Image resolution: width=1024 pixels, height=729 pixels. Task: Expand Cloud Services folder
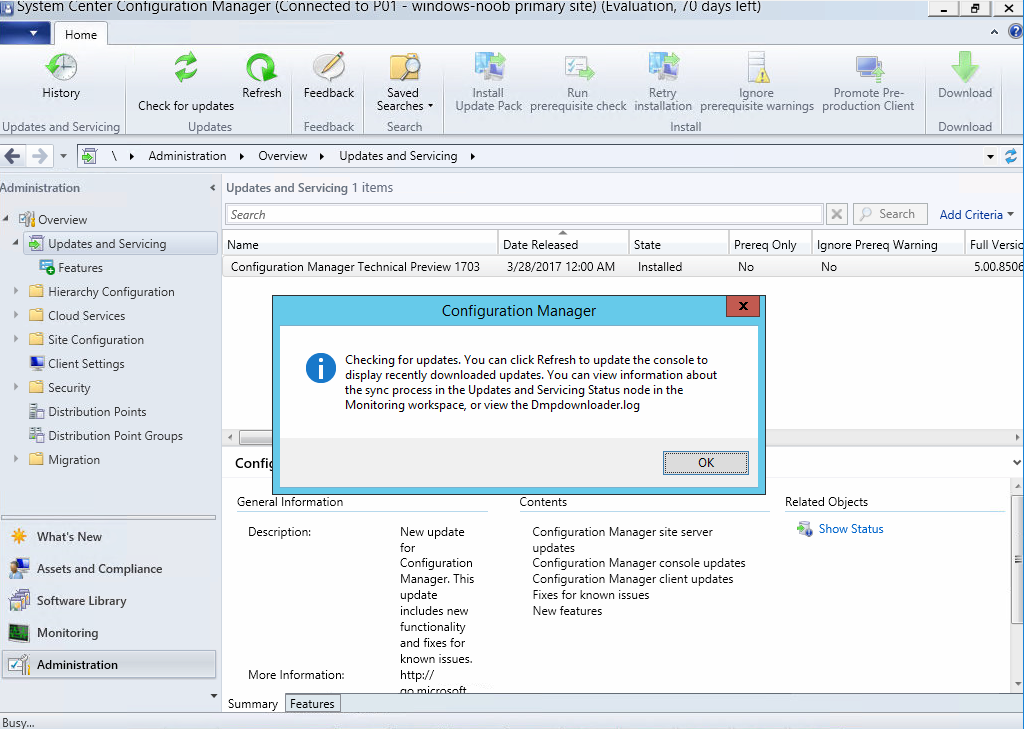[x=16, y=316]
